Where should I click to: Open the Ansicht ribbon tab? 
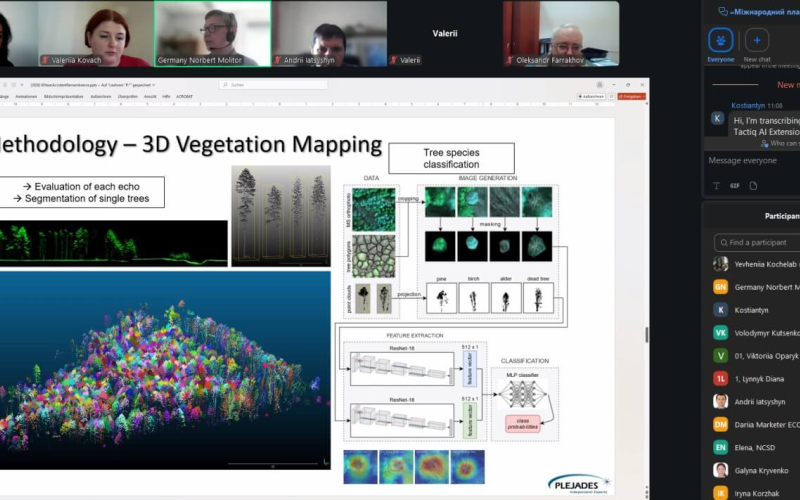click(150, 96)
